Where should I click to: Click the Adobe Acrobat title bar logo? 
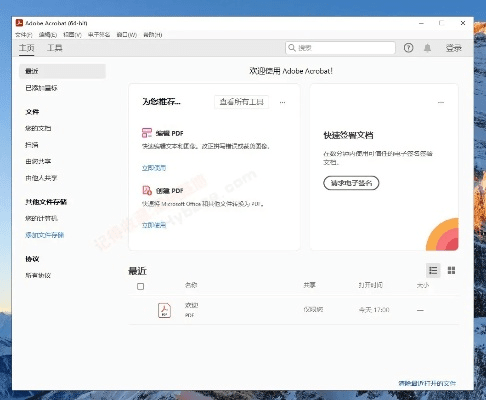(19, 23)
